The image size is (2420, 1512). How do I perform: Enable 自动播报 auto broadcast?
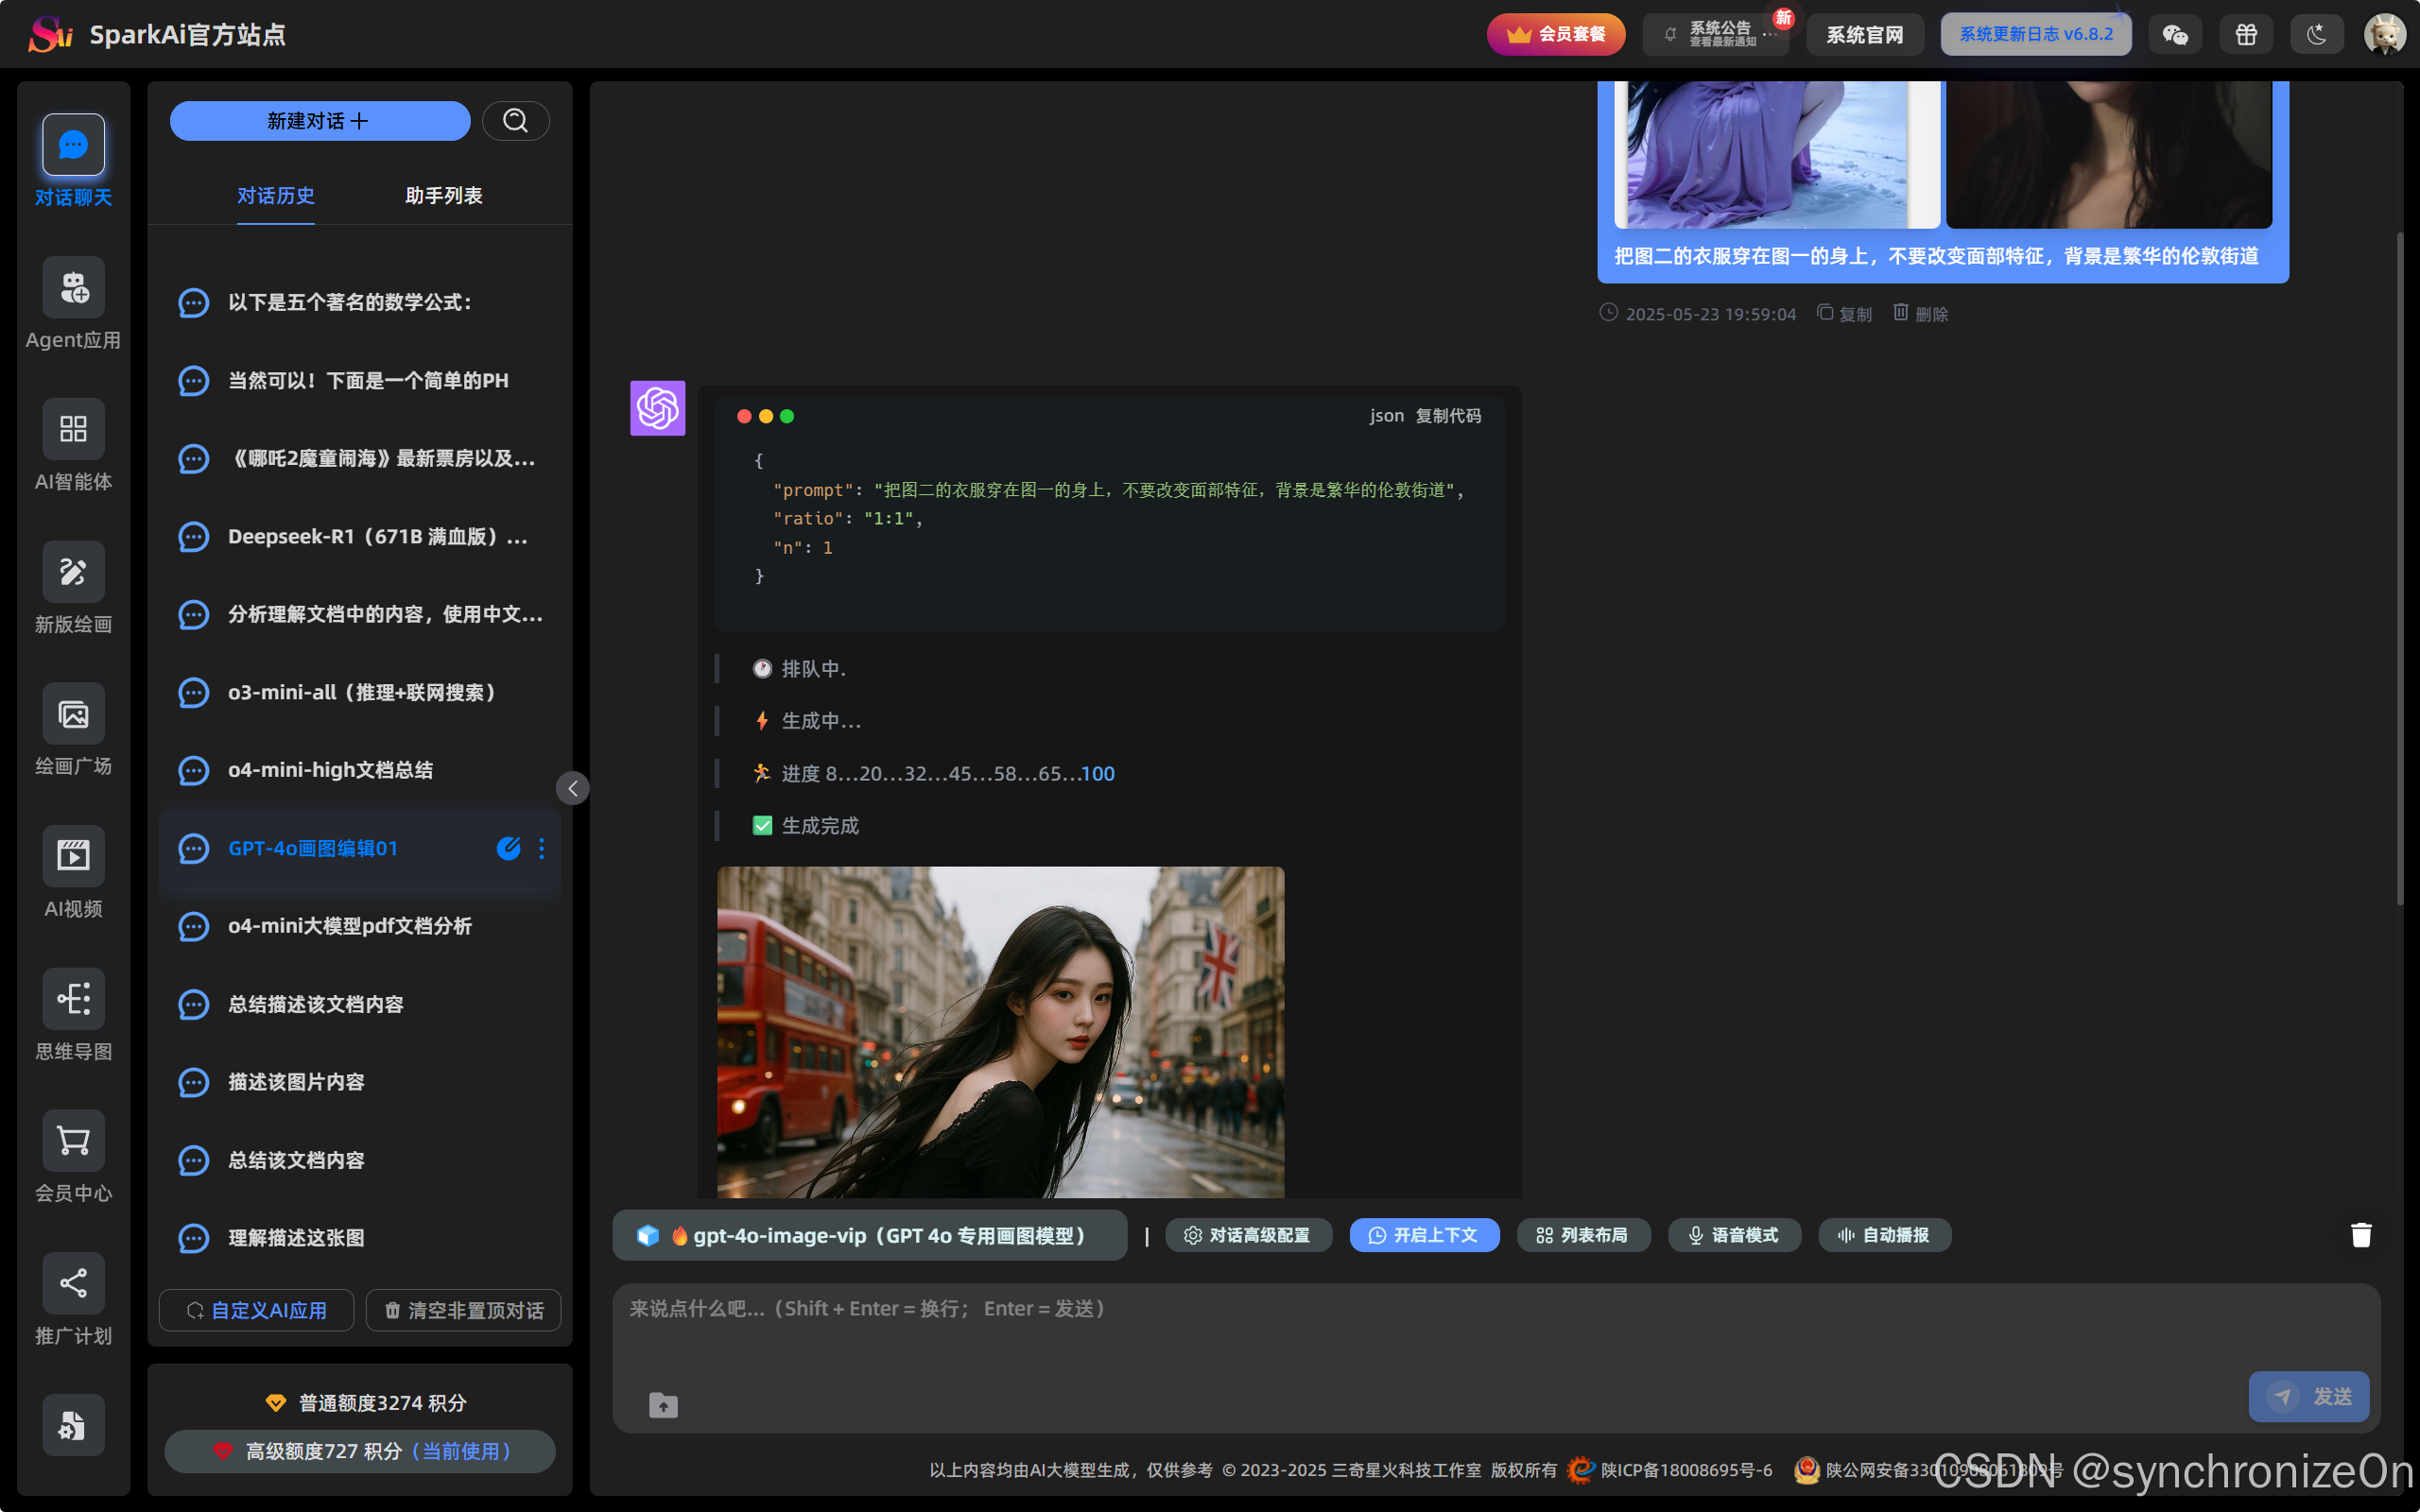[x=1884, y=1235]
